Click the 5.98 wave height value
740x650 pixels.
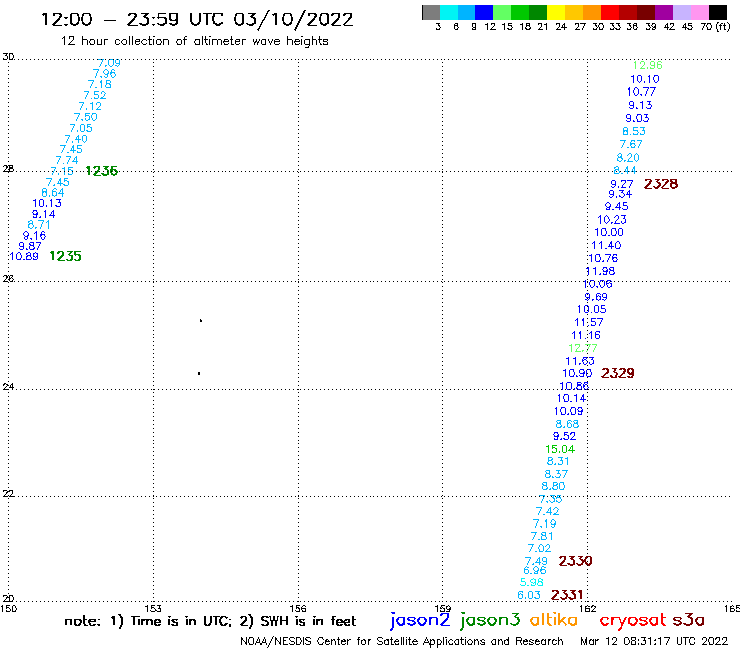click(531, 582)
